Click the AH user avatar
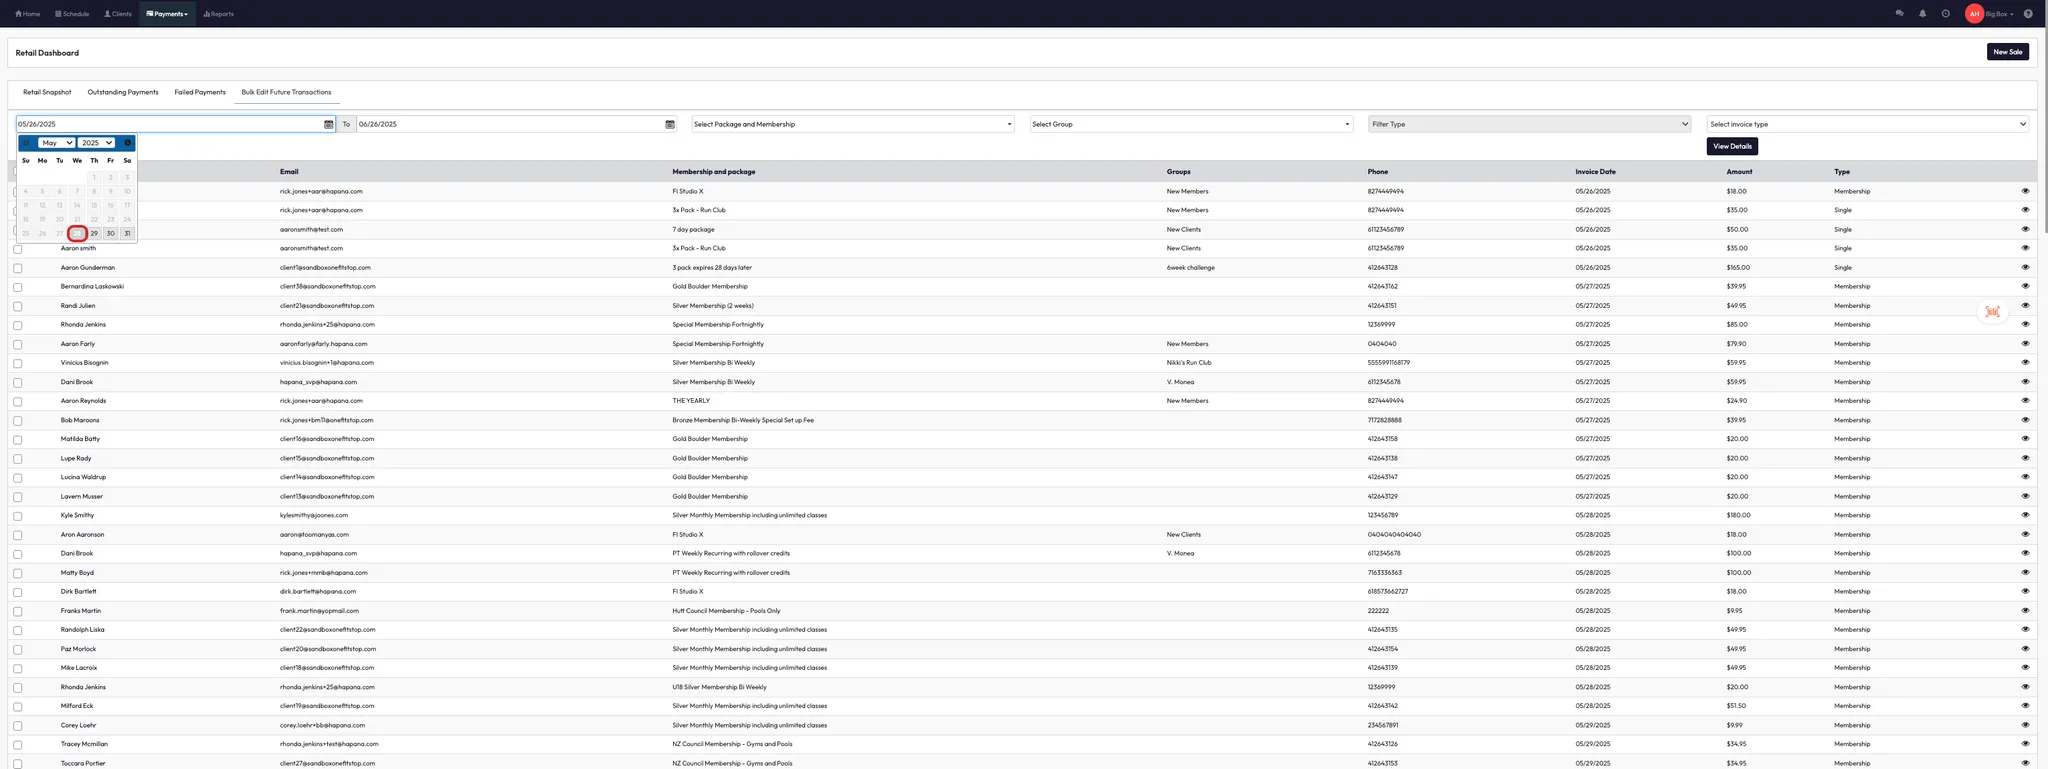 tap(1974, 14)
